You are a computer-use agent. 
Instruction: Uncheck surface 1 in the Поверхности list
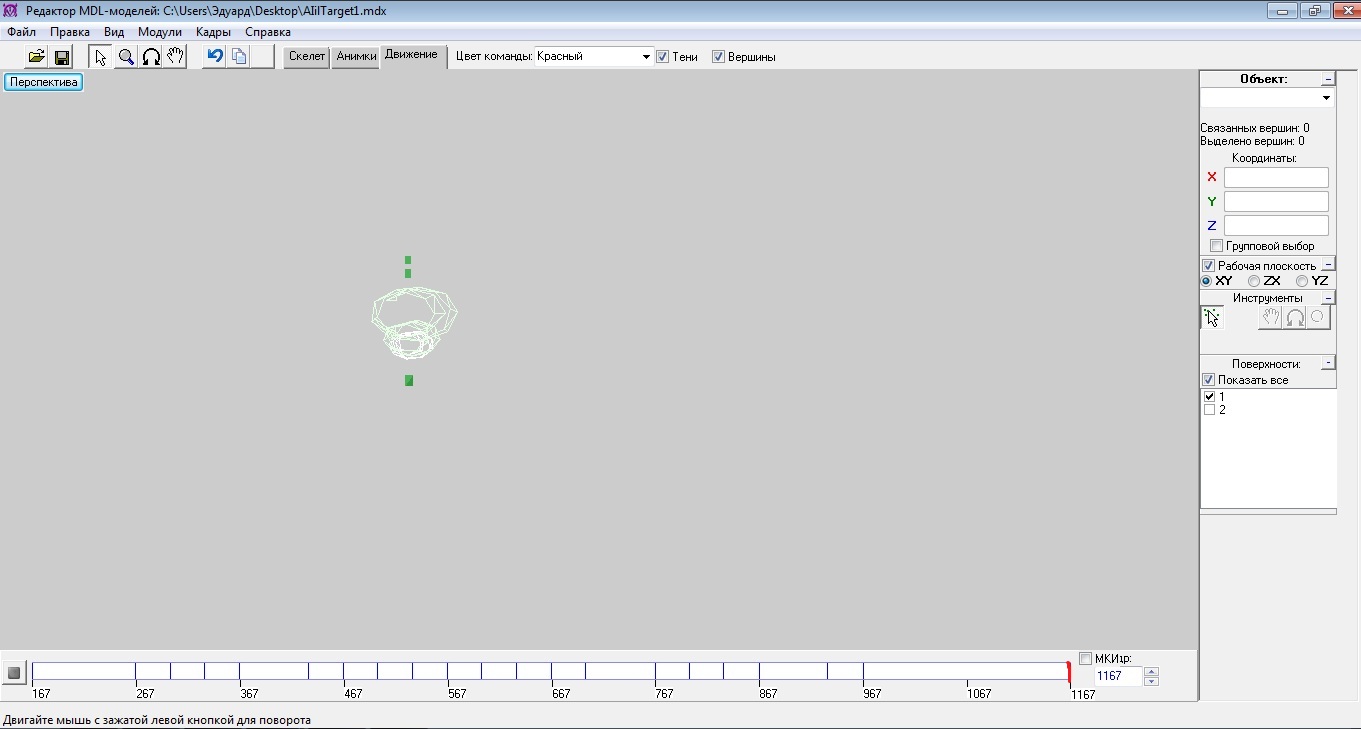pos(1210,397)
